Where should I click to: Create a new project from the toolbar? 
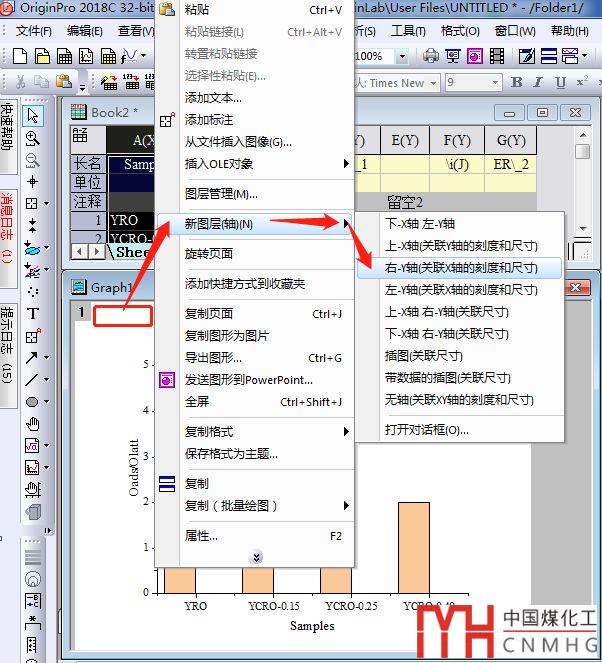(20, 56)
